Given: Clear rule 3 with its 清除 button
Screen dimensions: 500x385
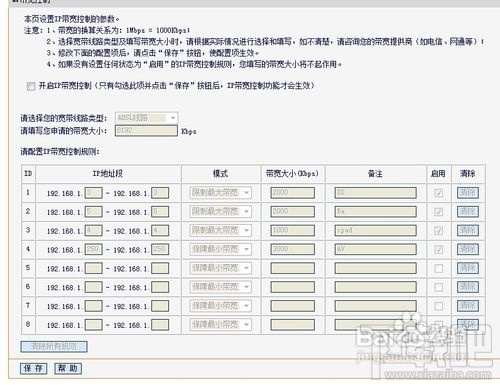Looking at the screenshot, I should click(x=468, y=230).
